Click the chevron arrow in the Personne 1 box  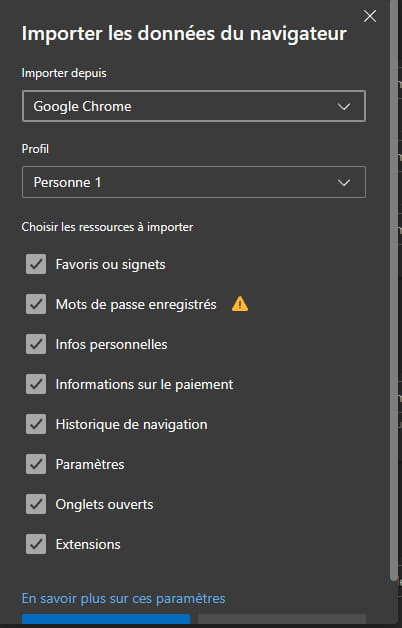coord(344,183)
